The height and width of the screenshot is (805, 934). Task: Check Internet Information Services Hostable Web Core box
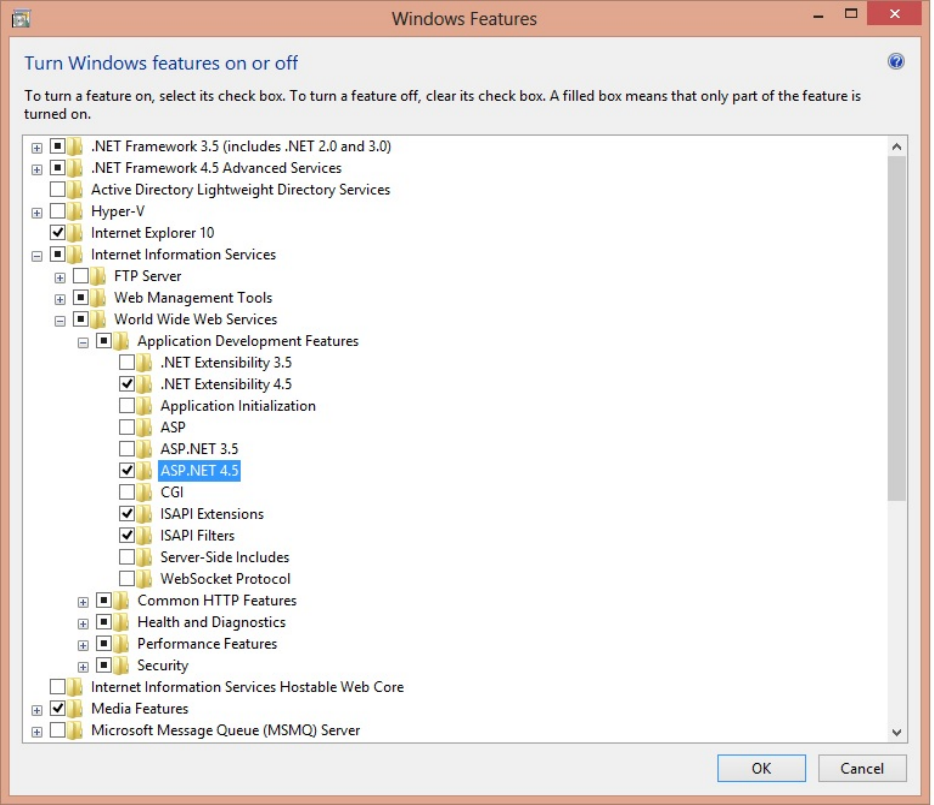[x=58, y=686]
